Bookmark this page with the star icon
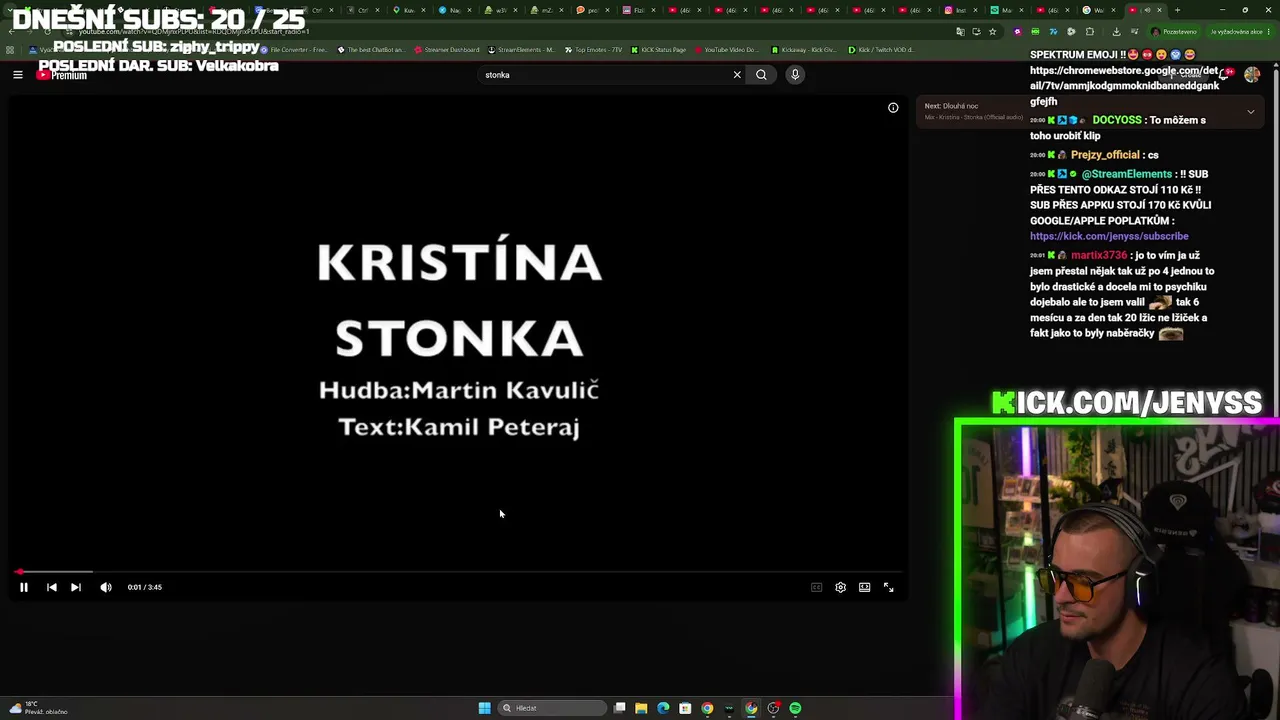The height and width of the screenshot is (720, 1280). (x=993, y=31)
